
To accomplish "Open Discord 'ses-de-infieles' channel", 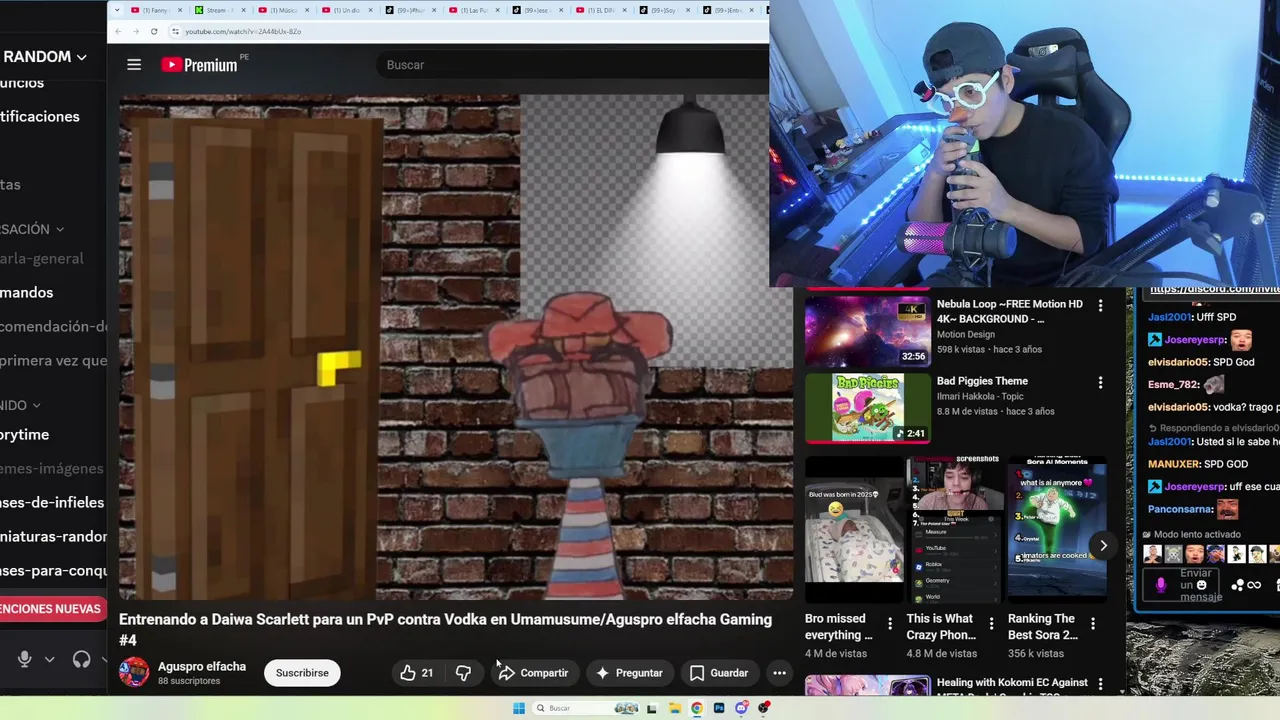I will tap(53, 502).
